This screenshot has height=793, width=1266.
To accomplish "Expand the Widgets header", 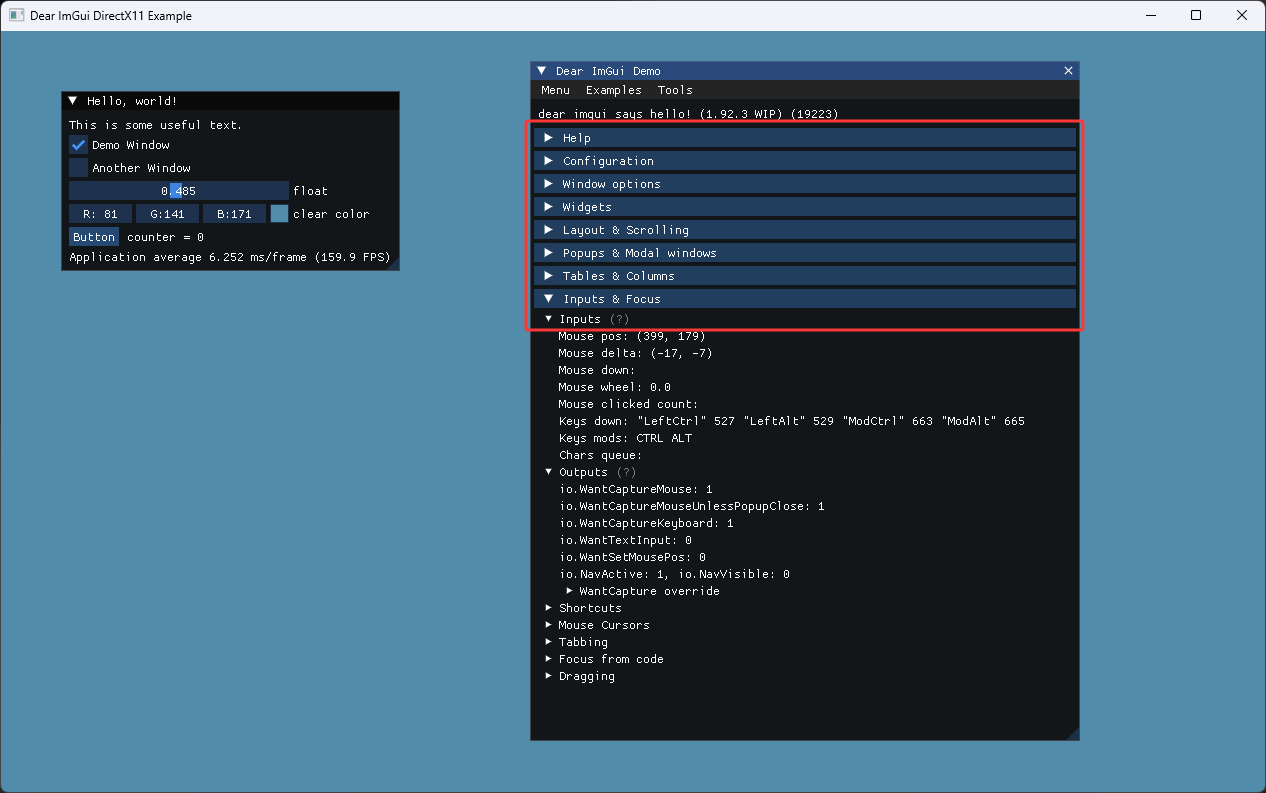I will coord(805,207).
